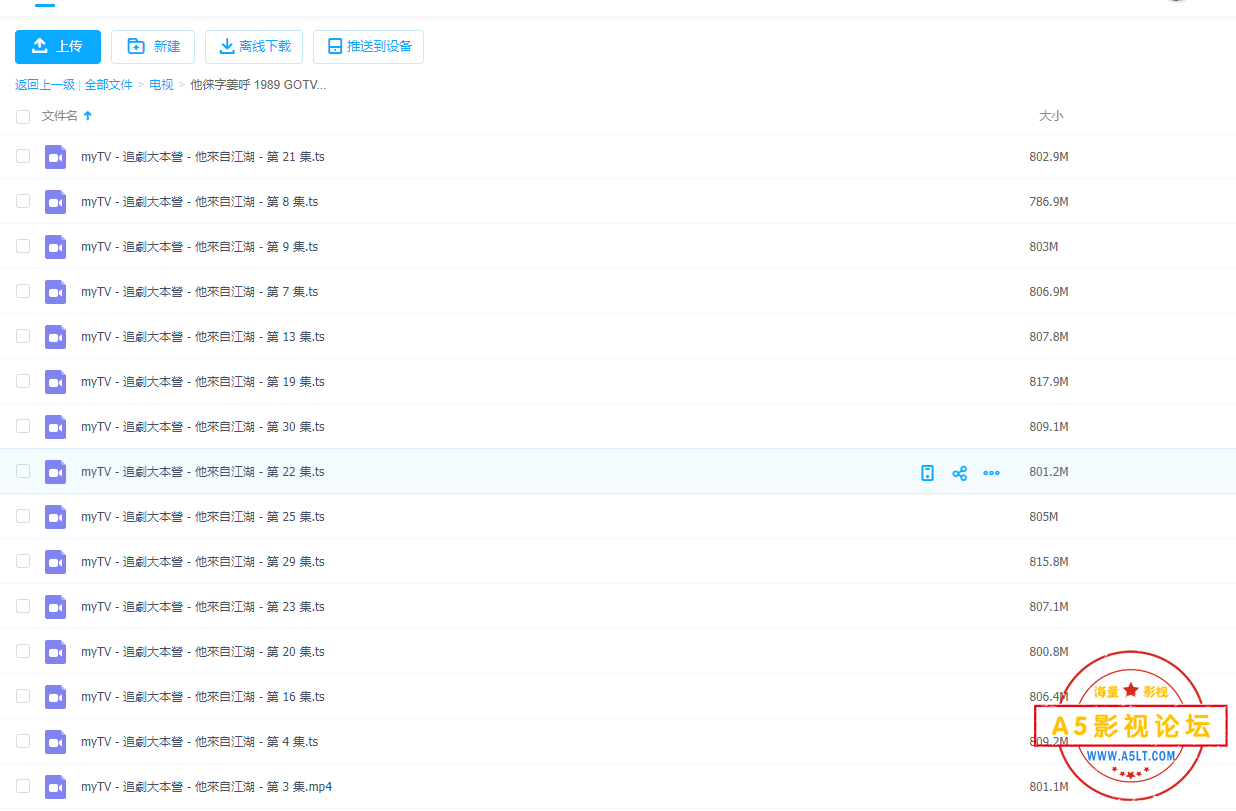Click video icon of 第 25 集.ts
1236x811 pixels.
(56, 517)
